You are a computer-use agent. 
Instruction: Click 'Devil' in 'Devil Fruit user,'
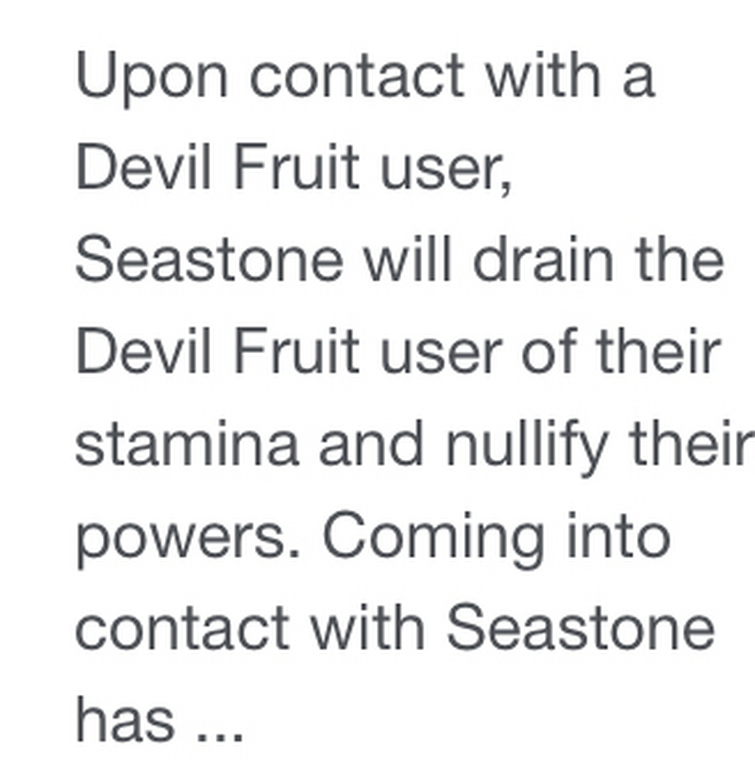click(x=143, y=166)
